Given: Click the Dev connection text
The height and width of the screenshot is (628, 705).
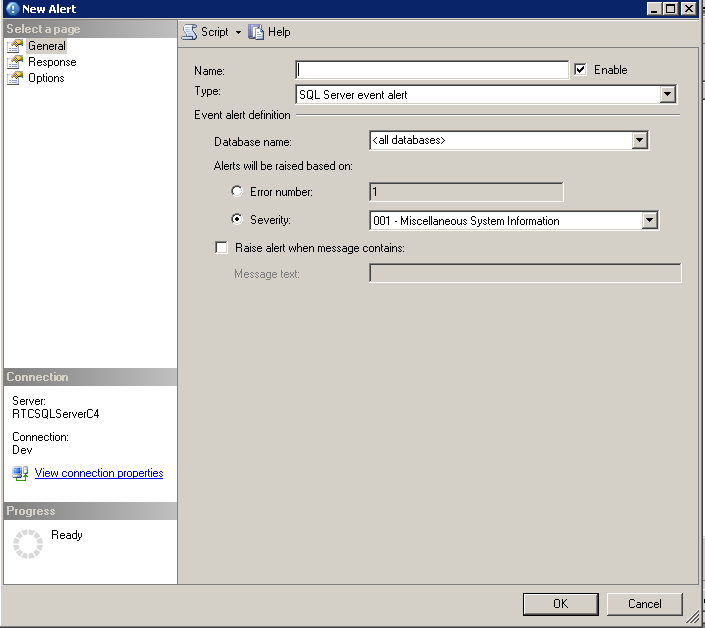Looking at the screenshot, I should pos(22,450).
